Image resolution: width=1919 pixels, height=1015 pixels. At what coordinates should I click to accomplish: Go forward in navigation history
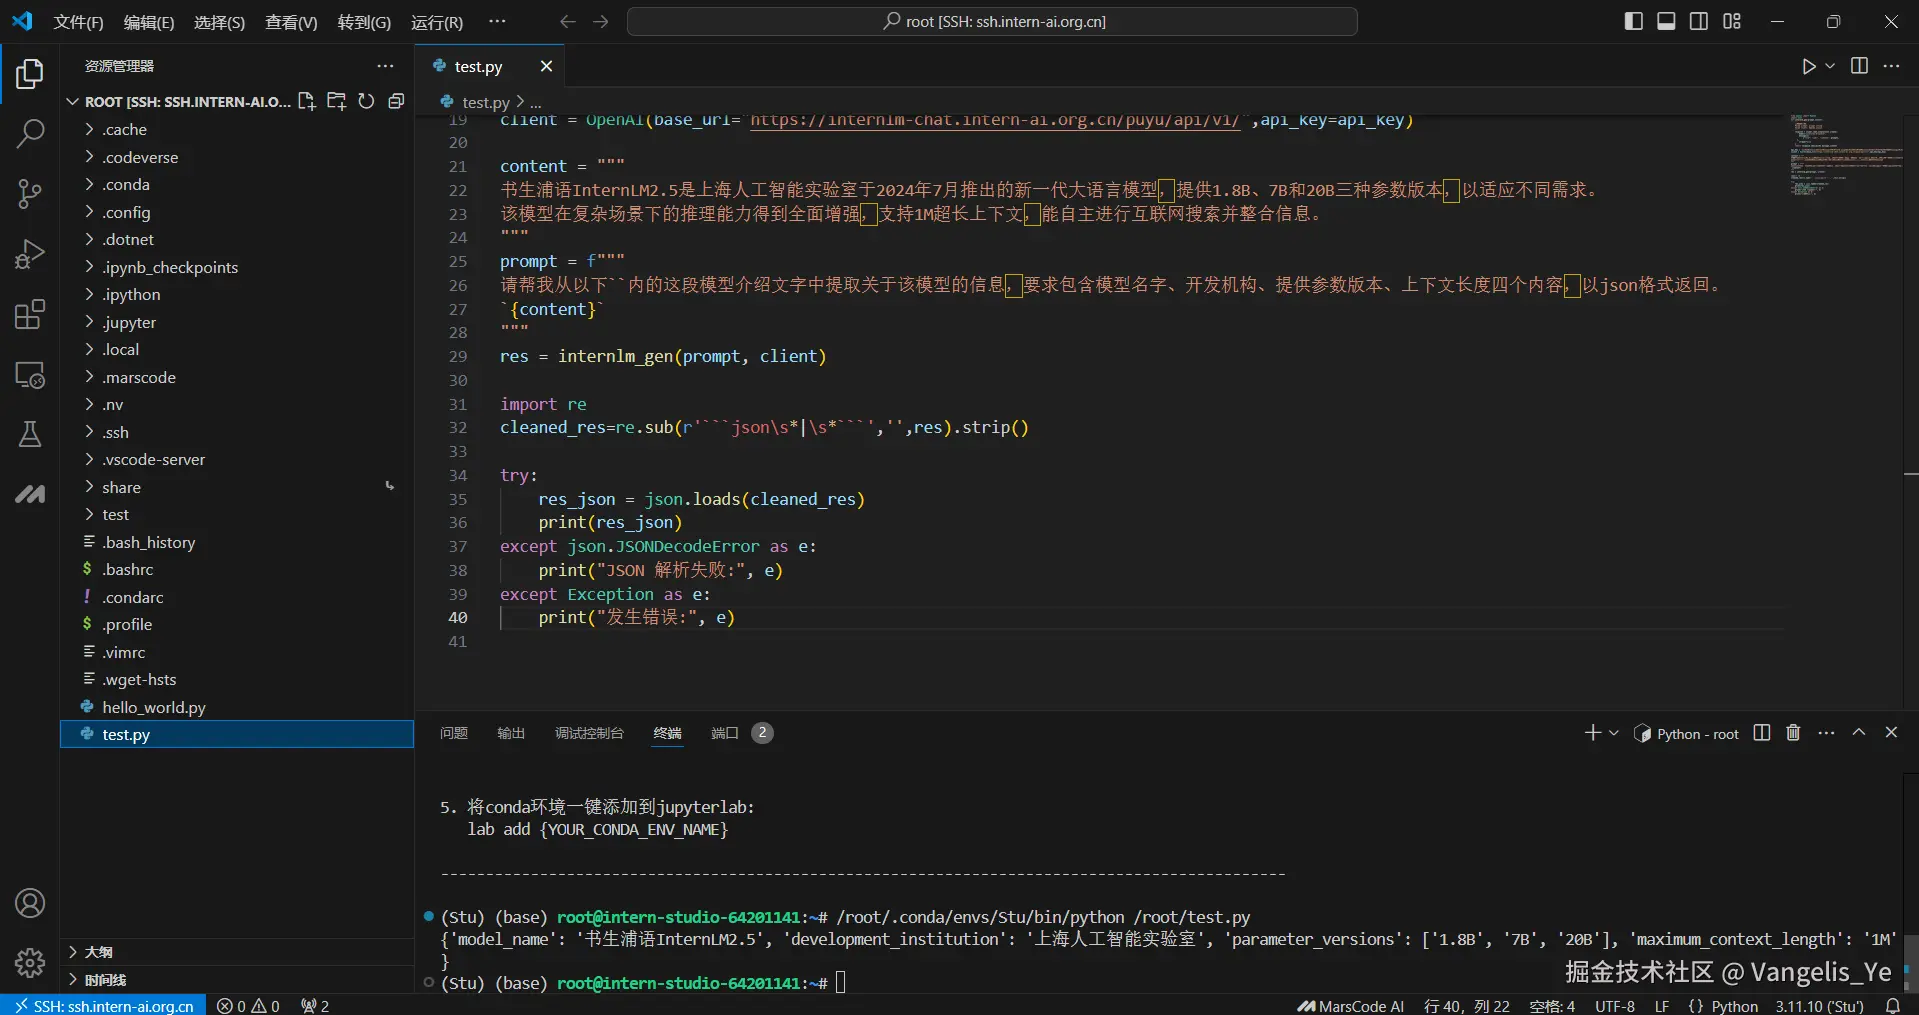(x=601, y=21)
